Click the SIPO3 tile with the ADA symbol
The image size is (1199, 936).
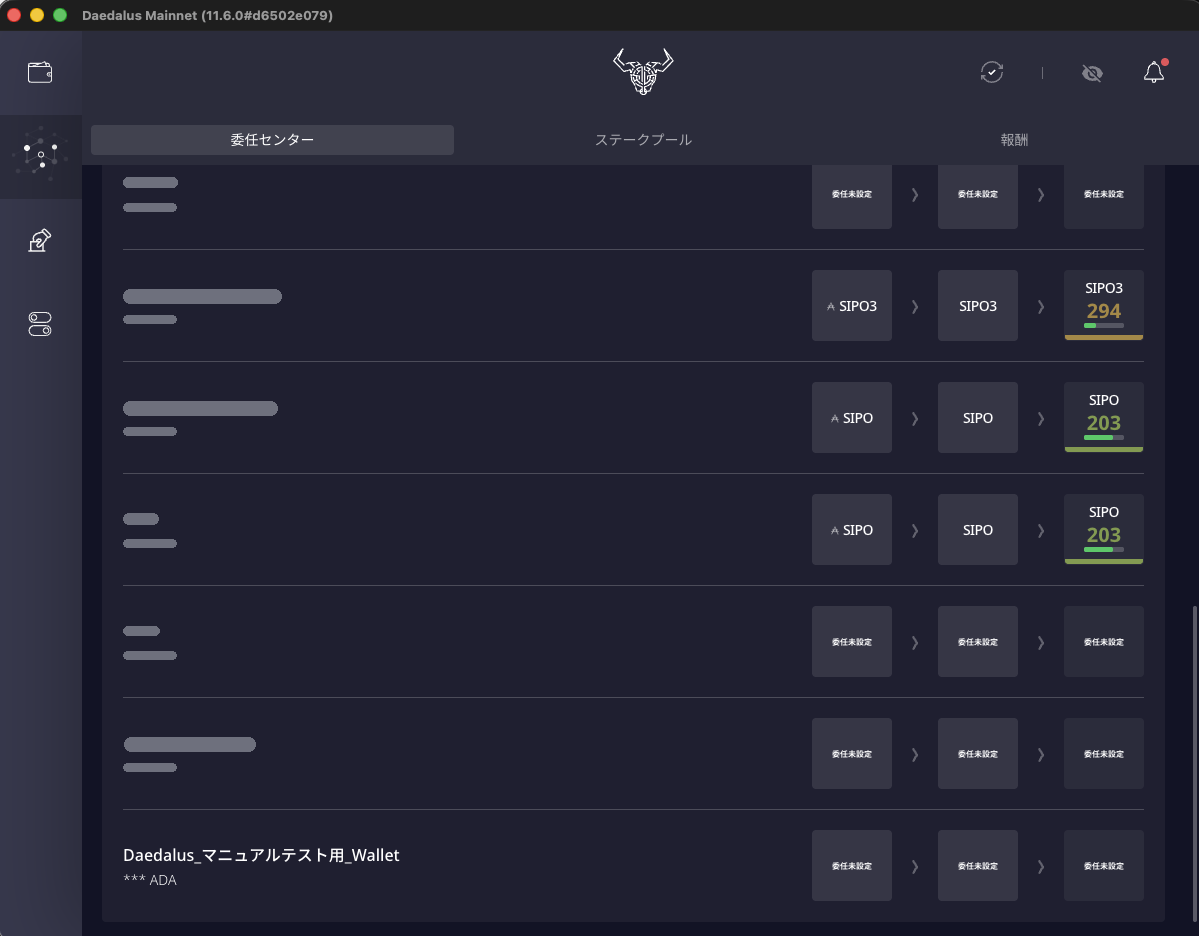point(852,306)
